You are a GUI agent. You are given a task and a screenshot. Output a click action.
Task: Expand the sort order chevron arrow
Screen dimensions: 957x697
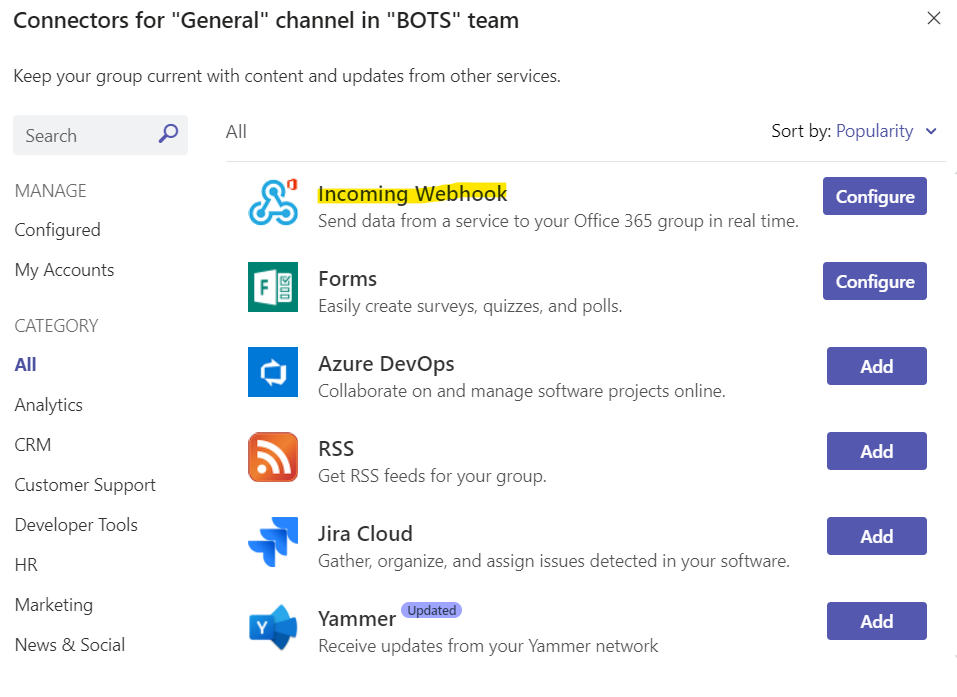[931, 131]
